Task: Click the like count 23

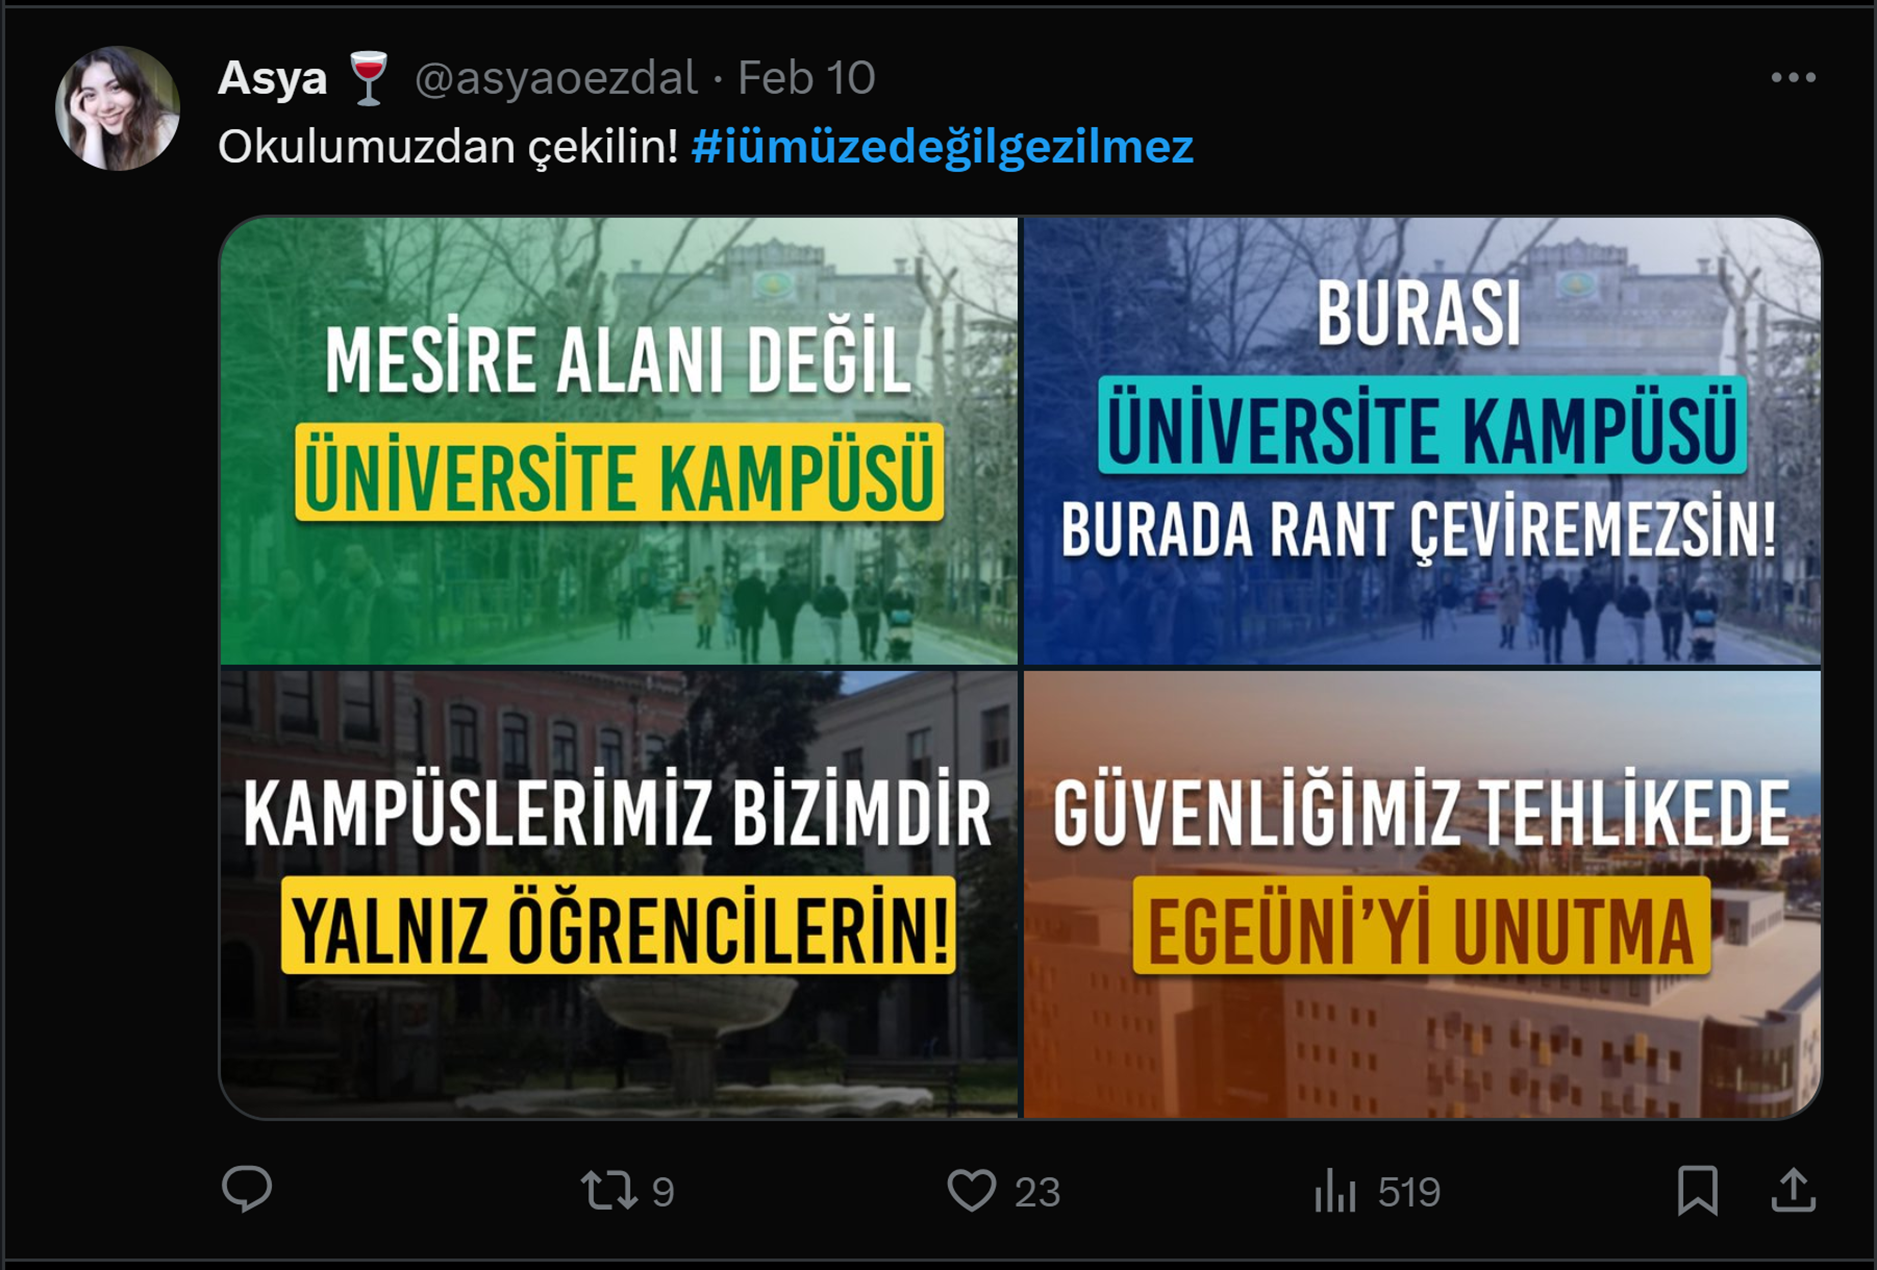Action: (1037, 1192)
